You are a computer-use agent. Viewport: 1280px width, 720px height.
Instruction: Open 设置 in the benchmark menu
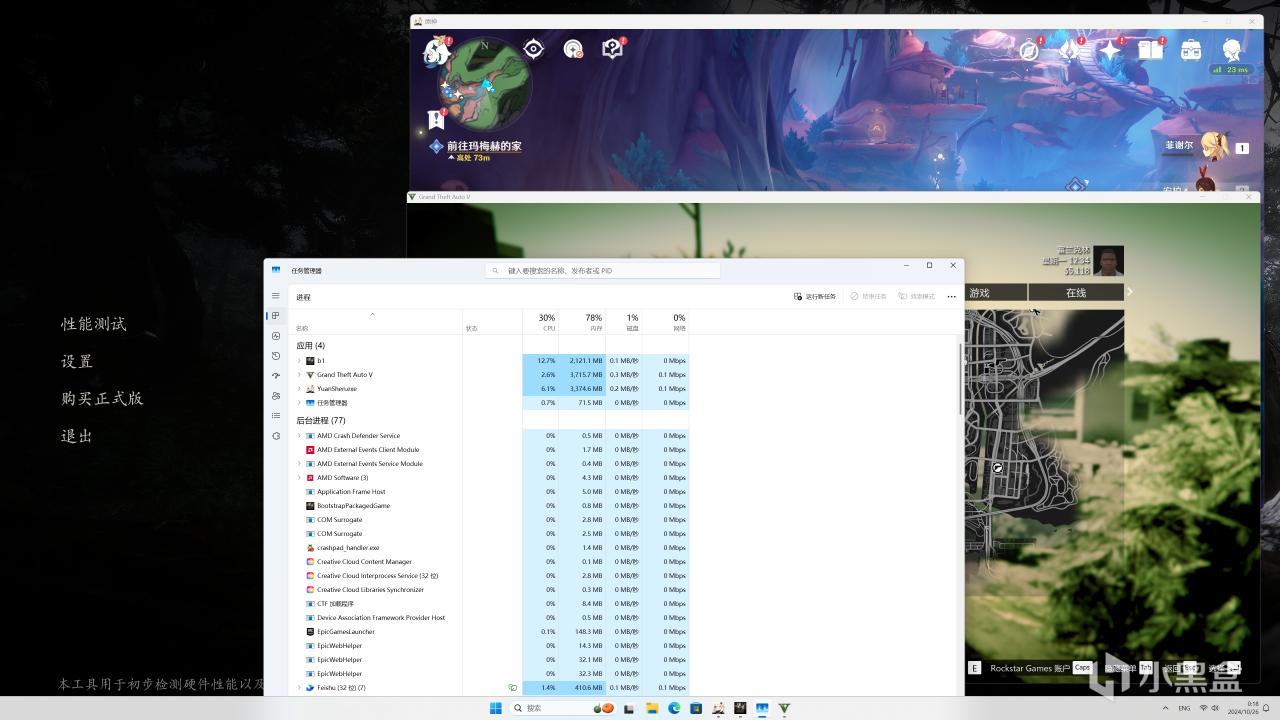click(77, 361)
